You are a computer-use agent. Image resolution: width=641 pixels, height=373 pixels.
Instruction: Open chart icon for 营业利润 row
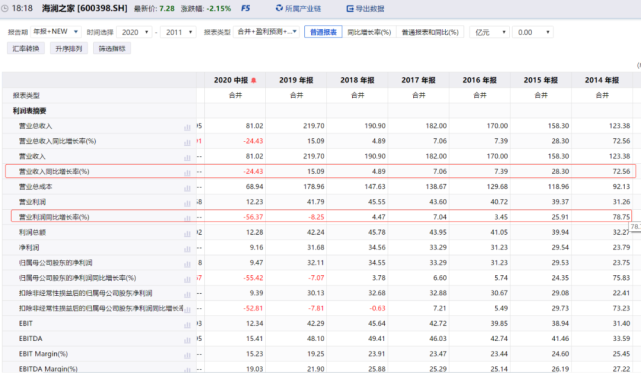coord(187,203)
